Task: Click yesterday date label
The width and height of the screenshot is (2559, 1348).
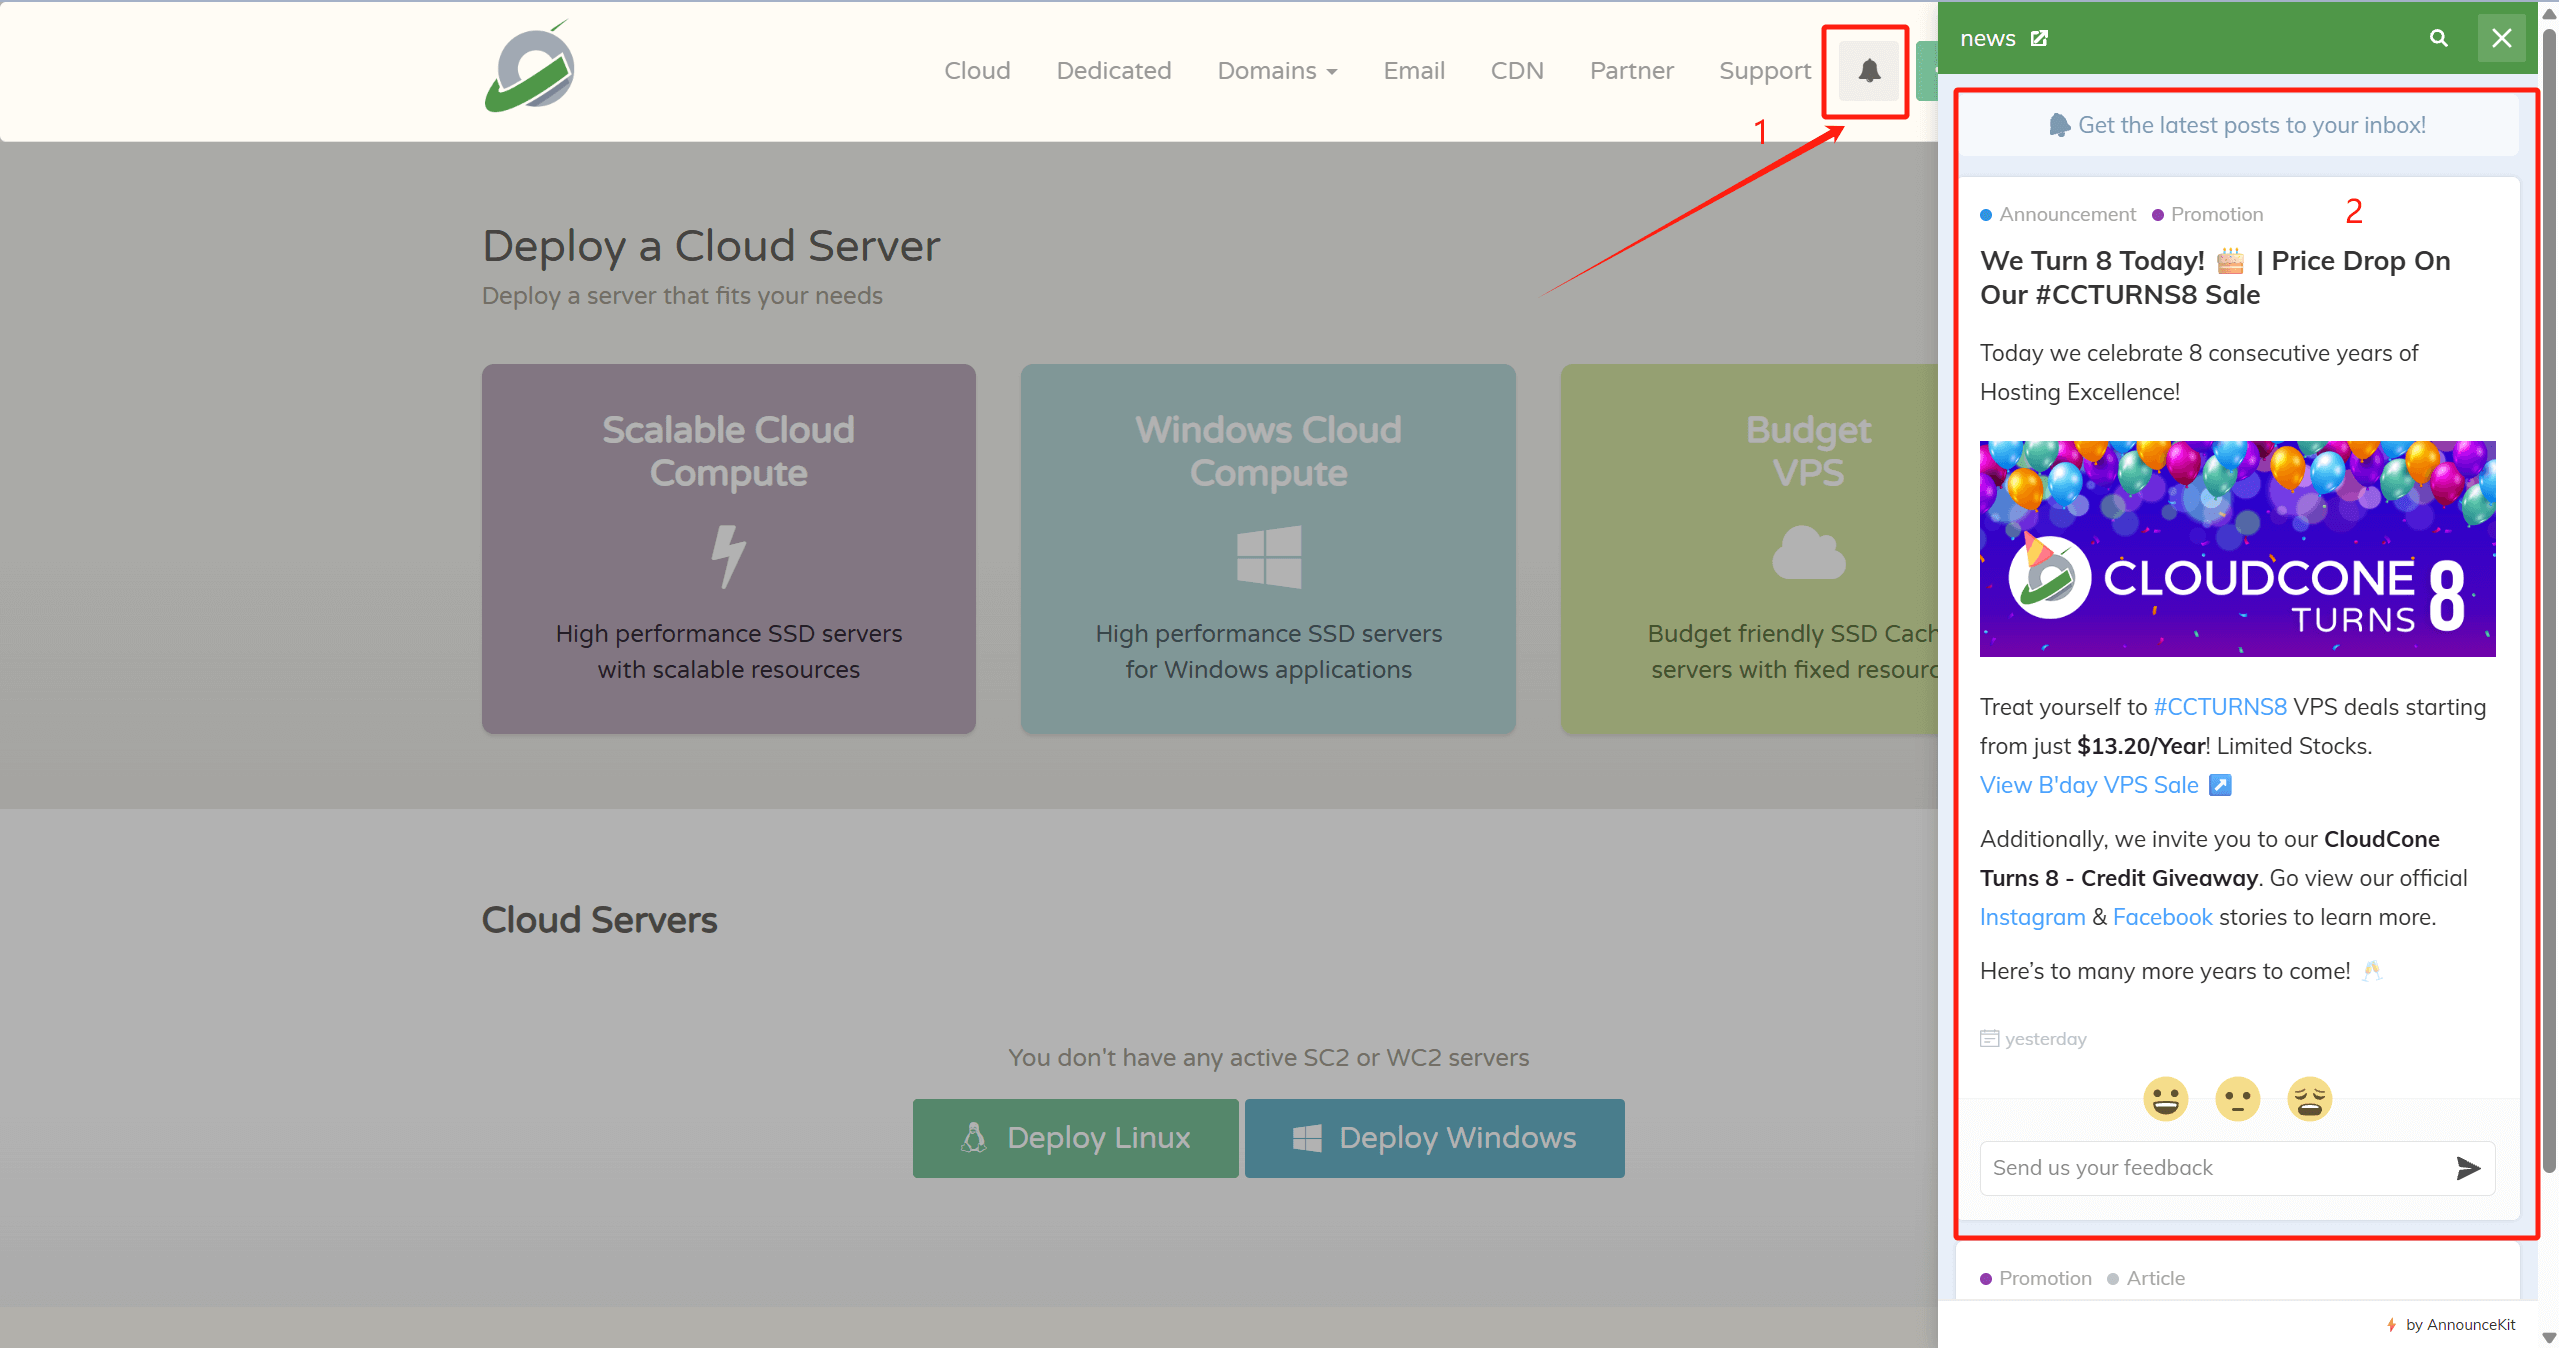Action: click(x=2033, y=1039)
